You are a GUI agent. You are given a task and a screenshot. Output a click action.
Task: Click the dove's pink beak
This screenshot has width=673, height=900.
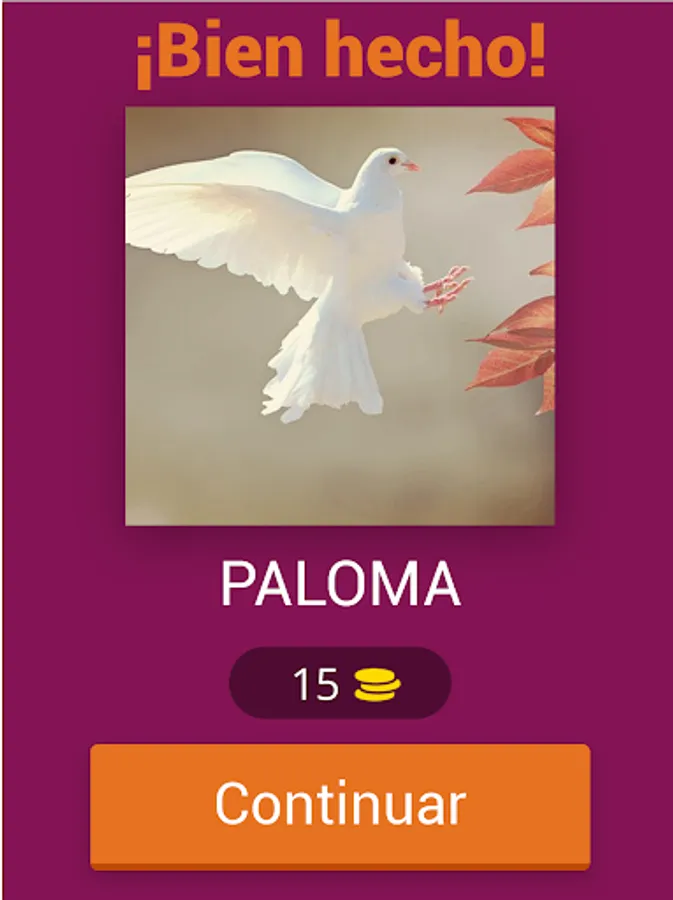pyautogui.click(x=411, y=167)
